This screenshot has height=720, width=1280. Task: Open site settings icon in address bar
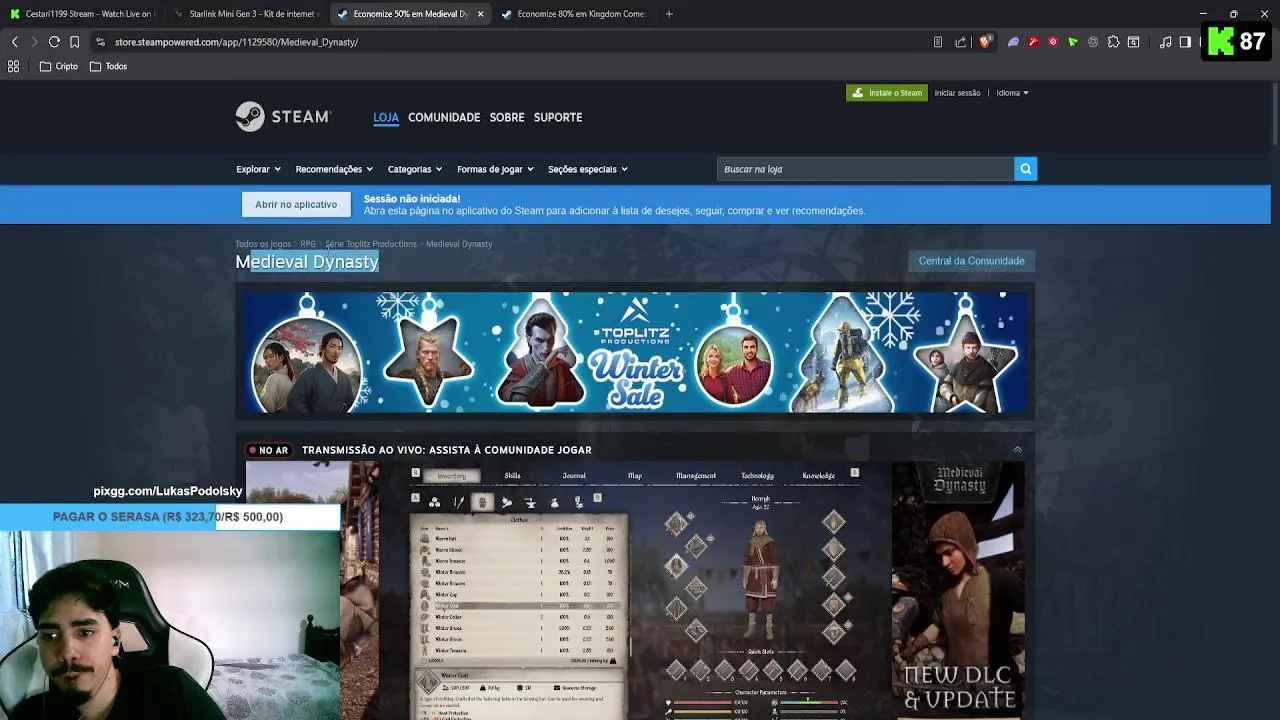click(x=100, y=42)
